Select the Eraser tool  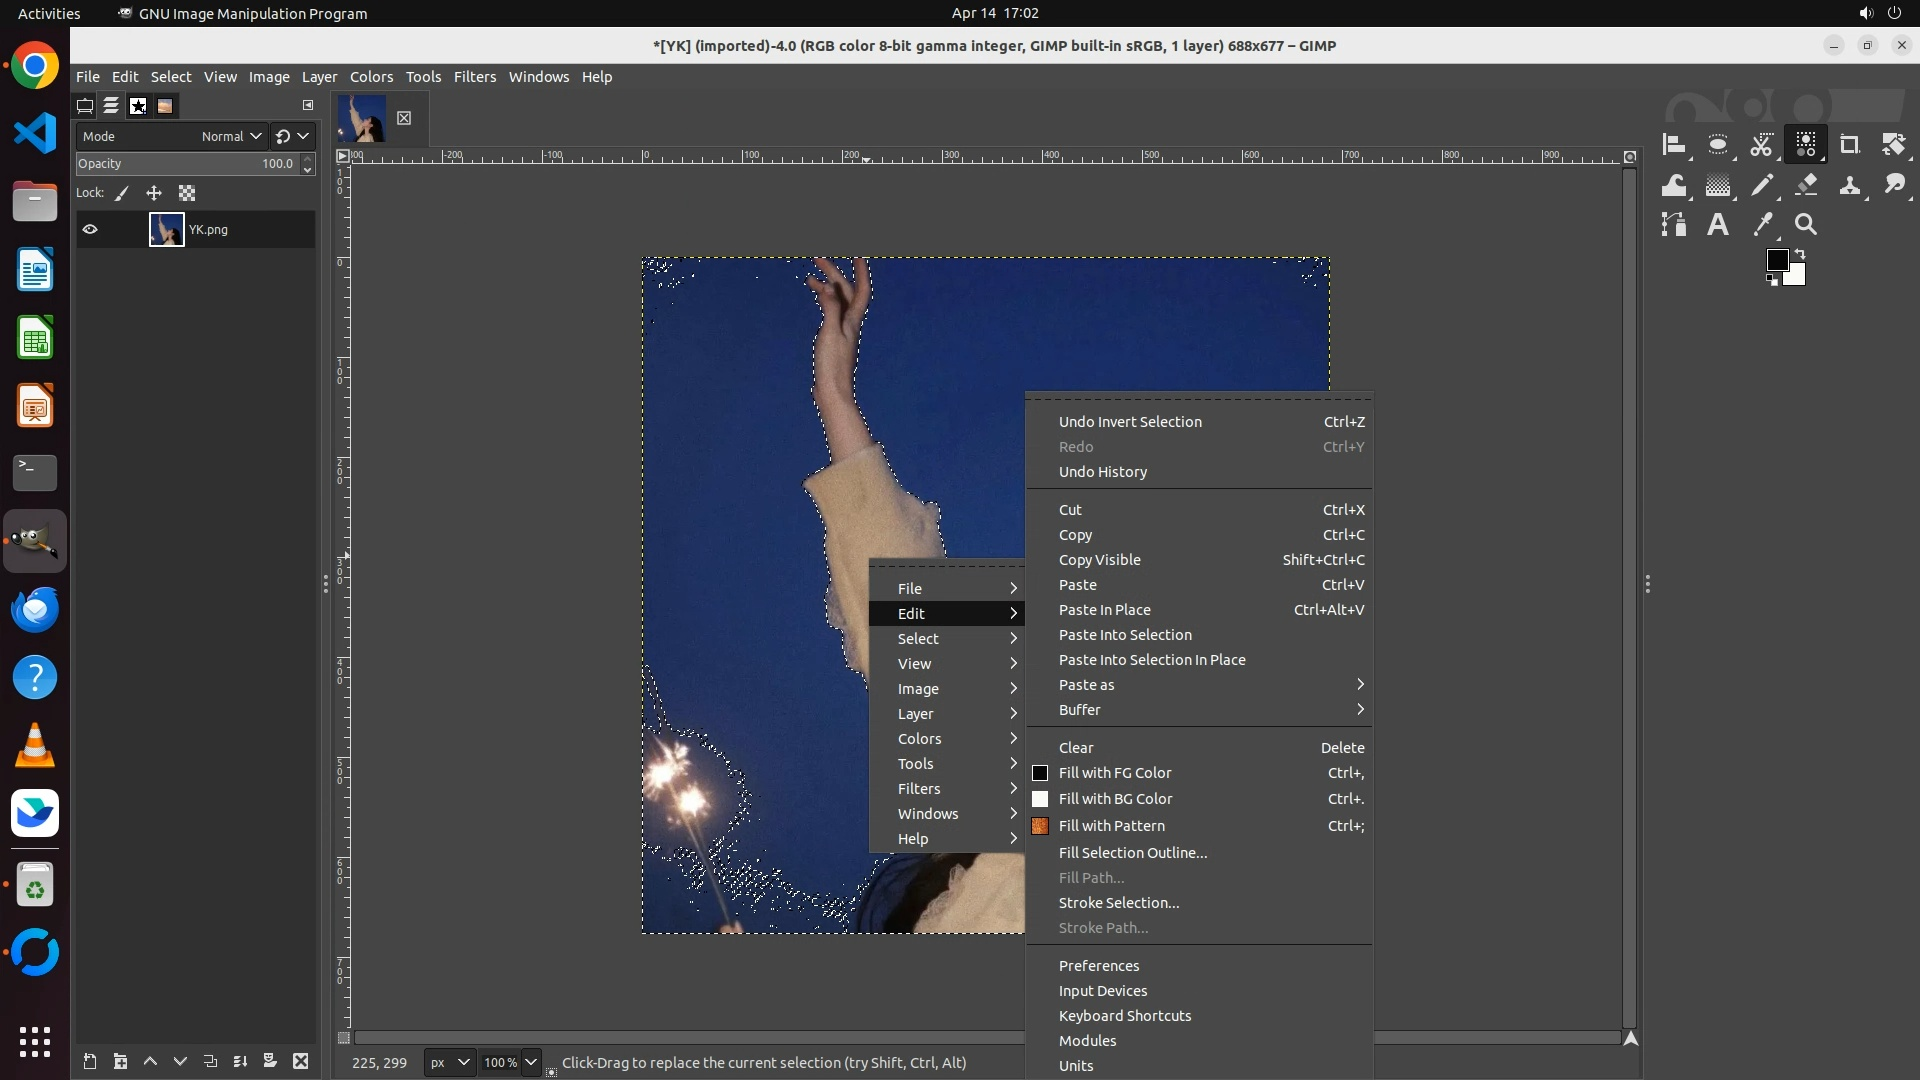coord(1806,186)
